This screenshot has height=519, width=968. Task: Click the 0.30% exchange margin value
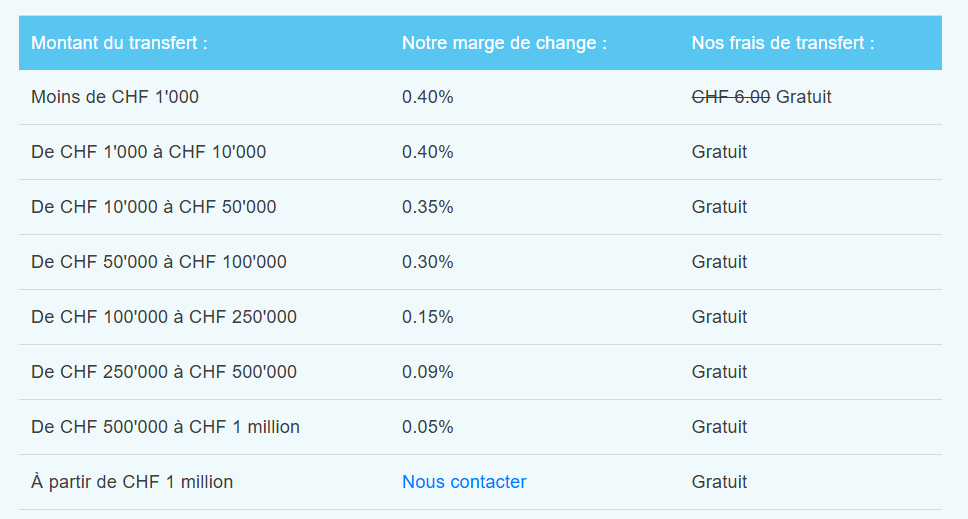click(428, 262)
